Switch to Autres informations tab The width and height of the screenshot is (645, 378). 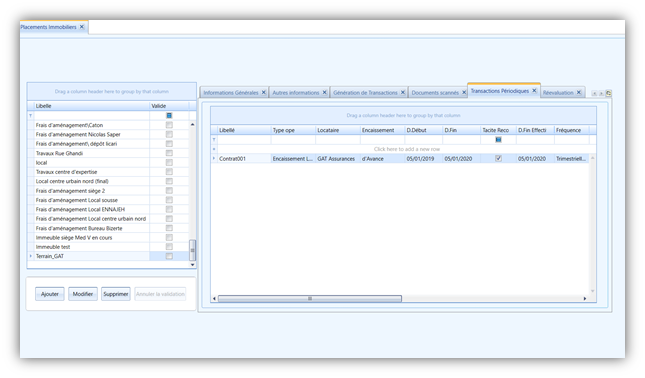pyautogui.click(x=296, y=93)
